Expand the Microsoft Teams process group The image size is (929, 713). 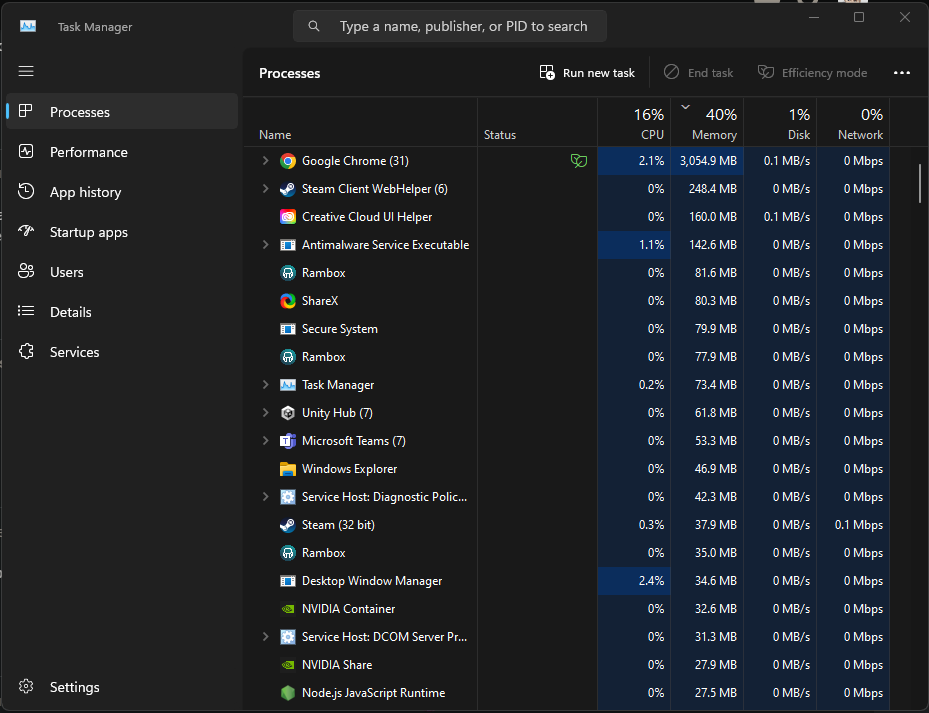[265, 441]
